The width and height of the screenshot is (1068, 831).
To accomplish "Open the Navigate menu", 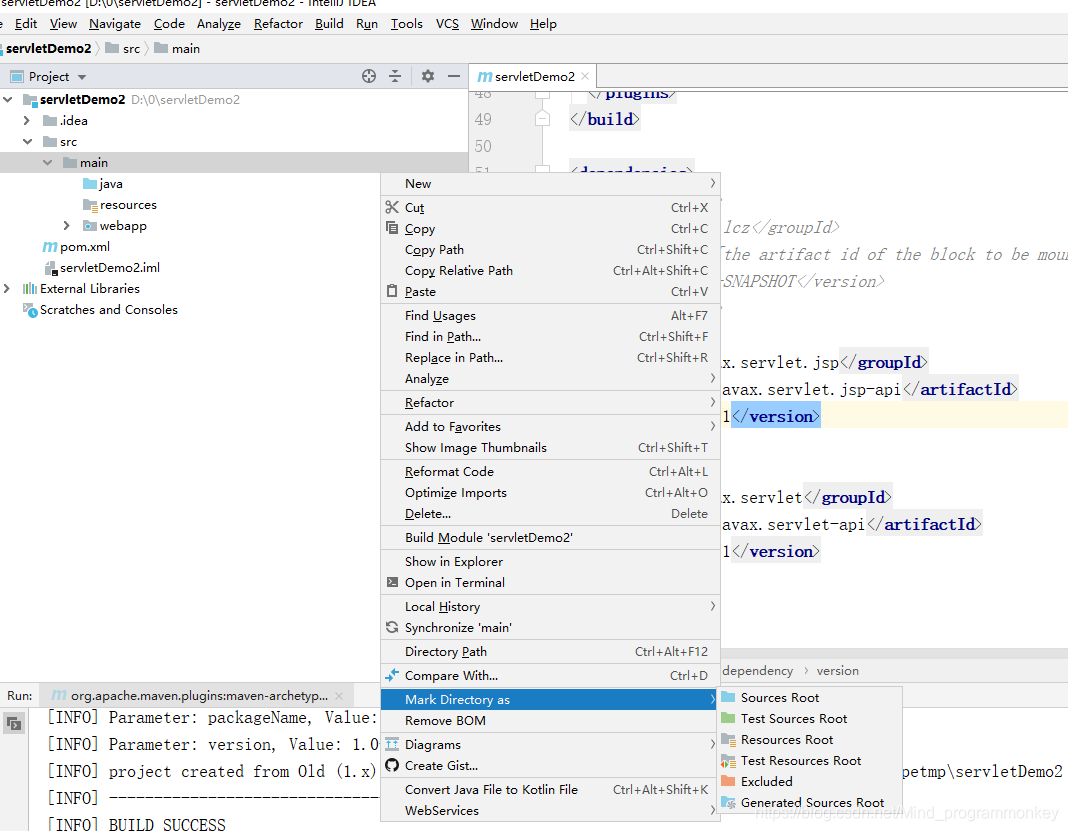I will tap(114, 24).
